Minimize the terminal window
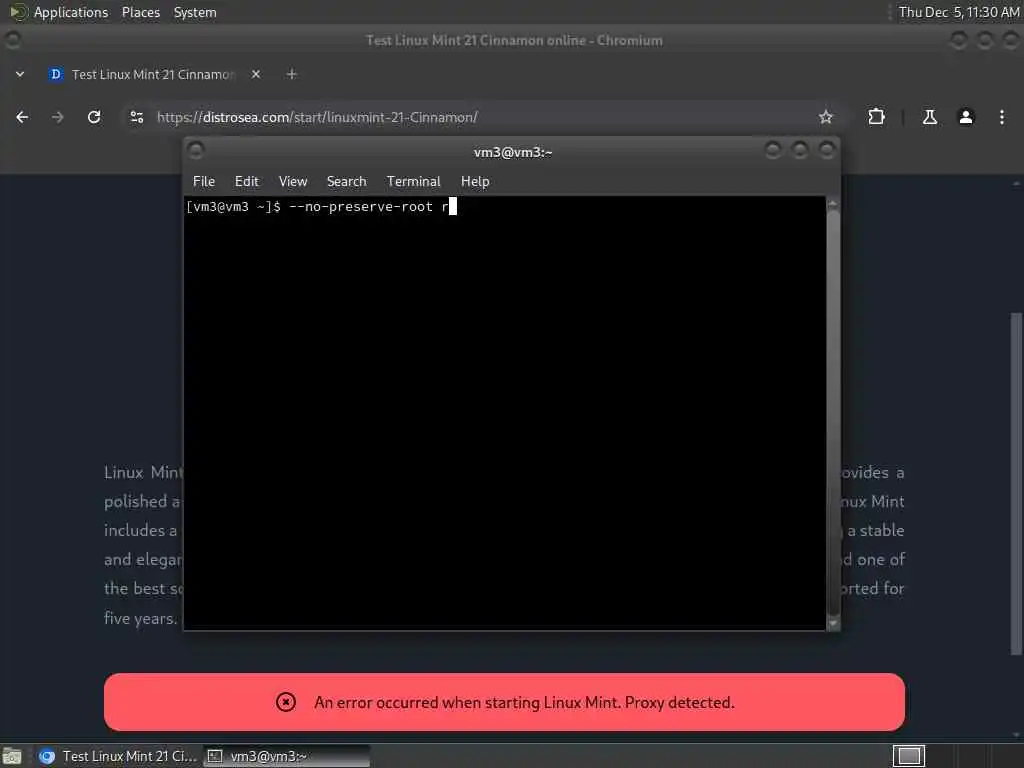Viewport: 1024px width, 768px height. (773, 151)
